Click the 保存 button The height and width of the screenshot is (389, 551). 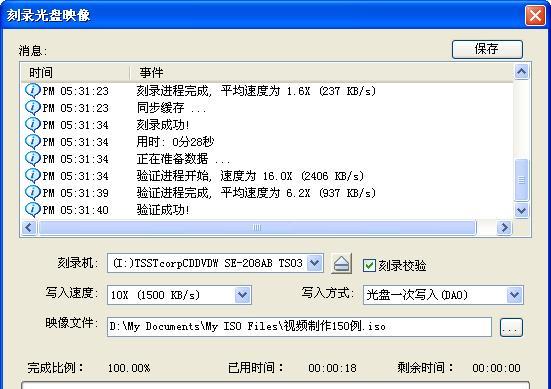[487, 49]
